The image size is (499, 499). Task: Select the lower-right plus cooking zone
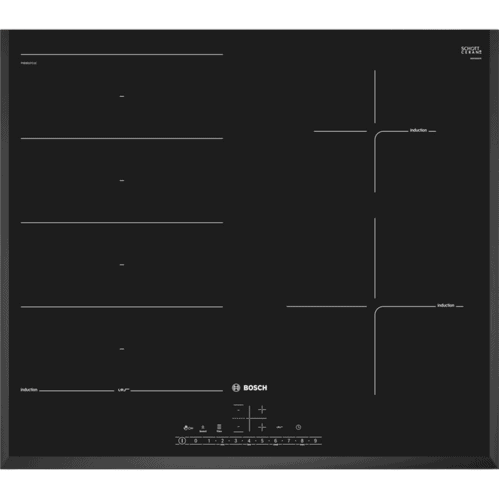(x=262, y=427)
